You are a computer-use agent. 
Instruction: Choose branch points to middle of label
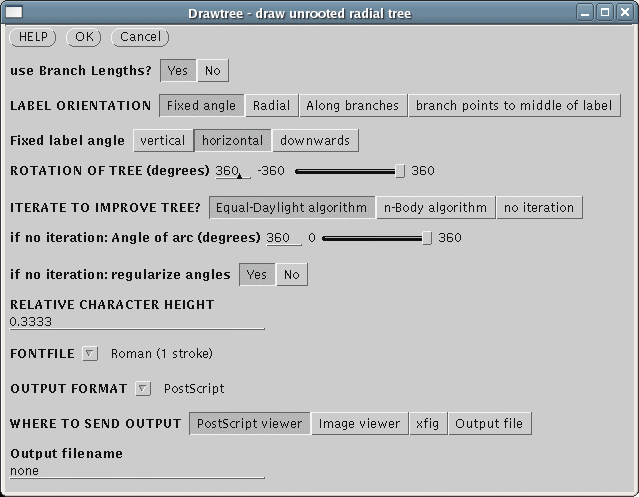[514, 106]
